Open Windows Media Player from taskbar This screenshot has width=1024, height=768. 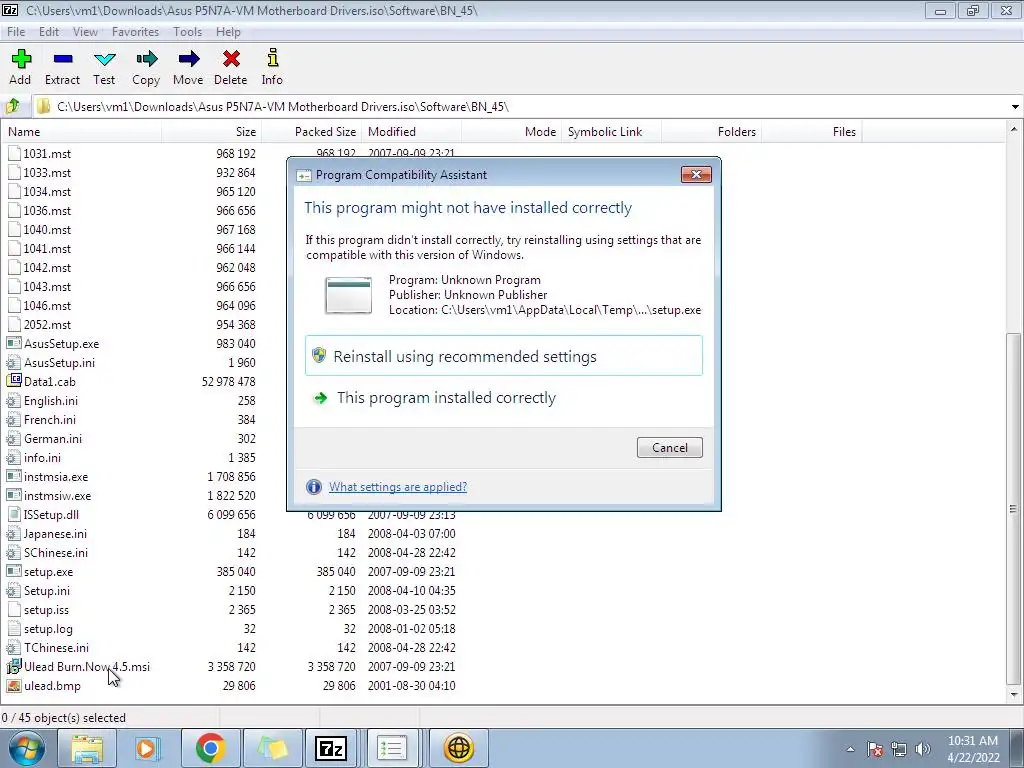pos(148,748)
